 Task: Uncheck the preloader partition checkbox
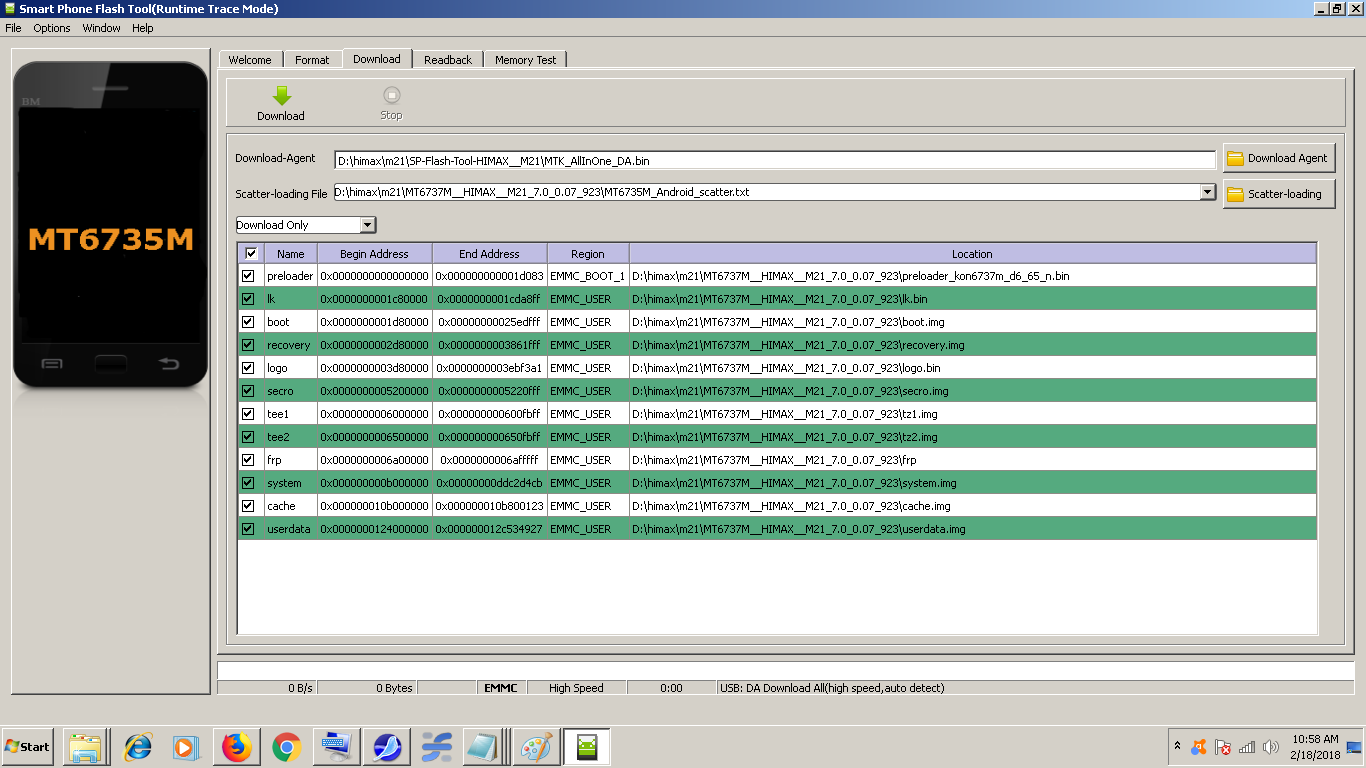248,276
